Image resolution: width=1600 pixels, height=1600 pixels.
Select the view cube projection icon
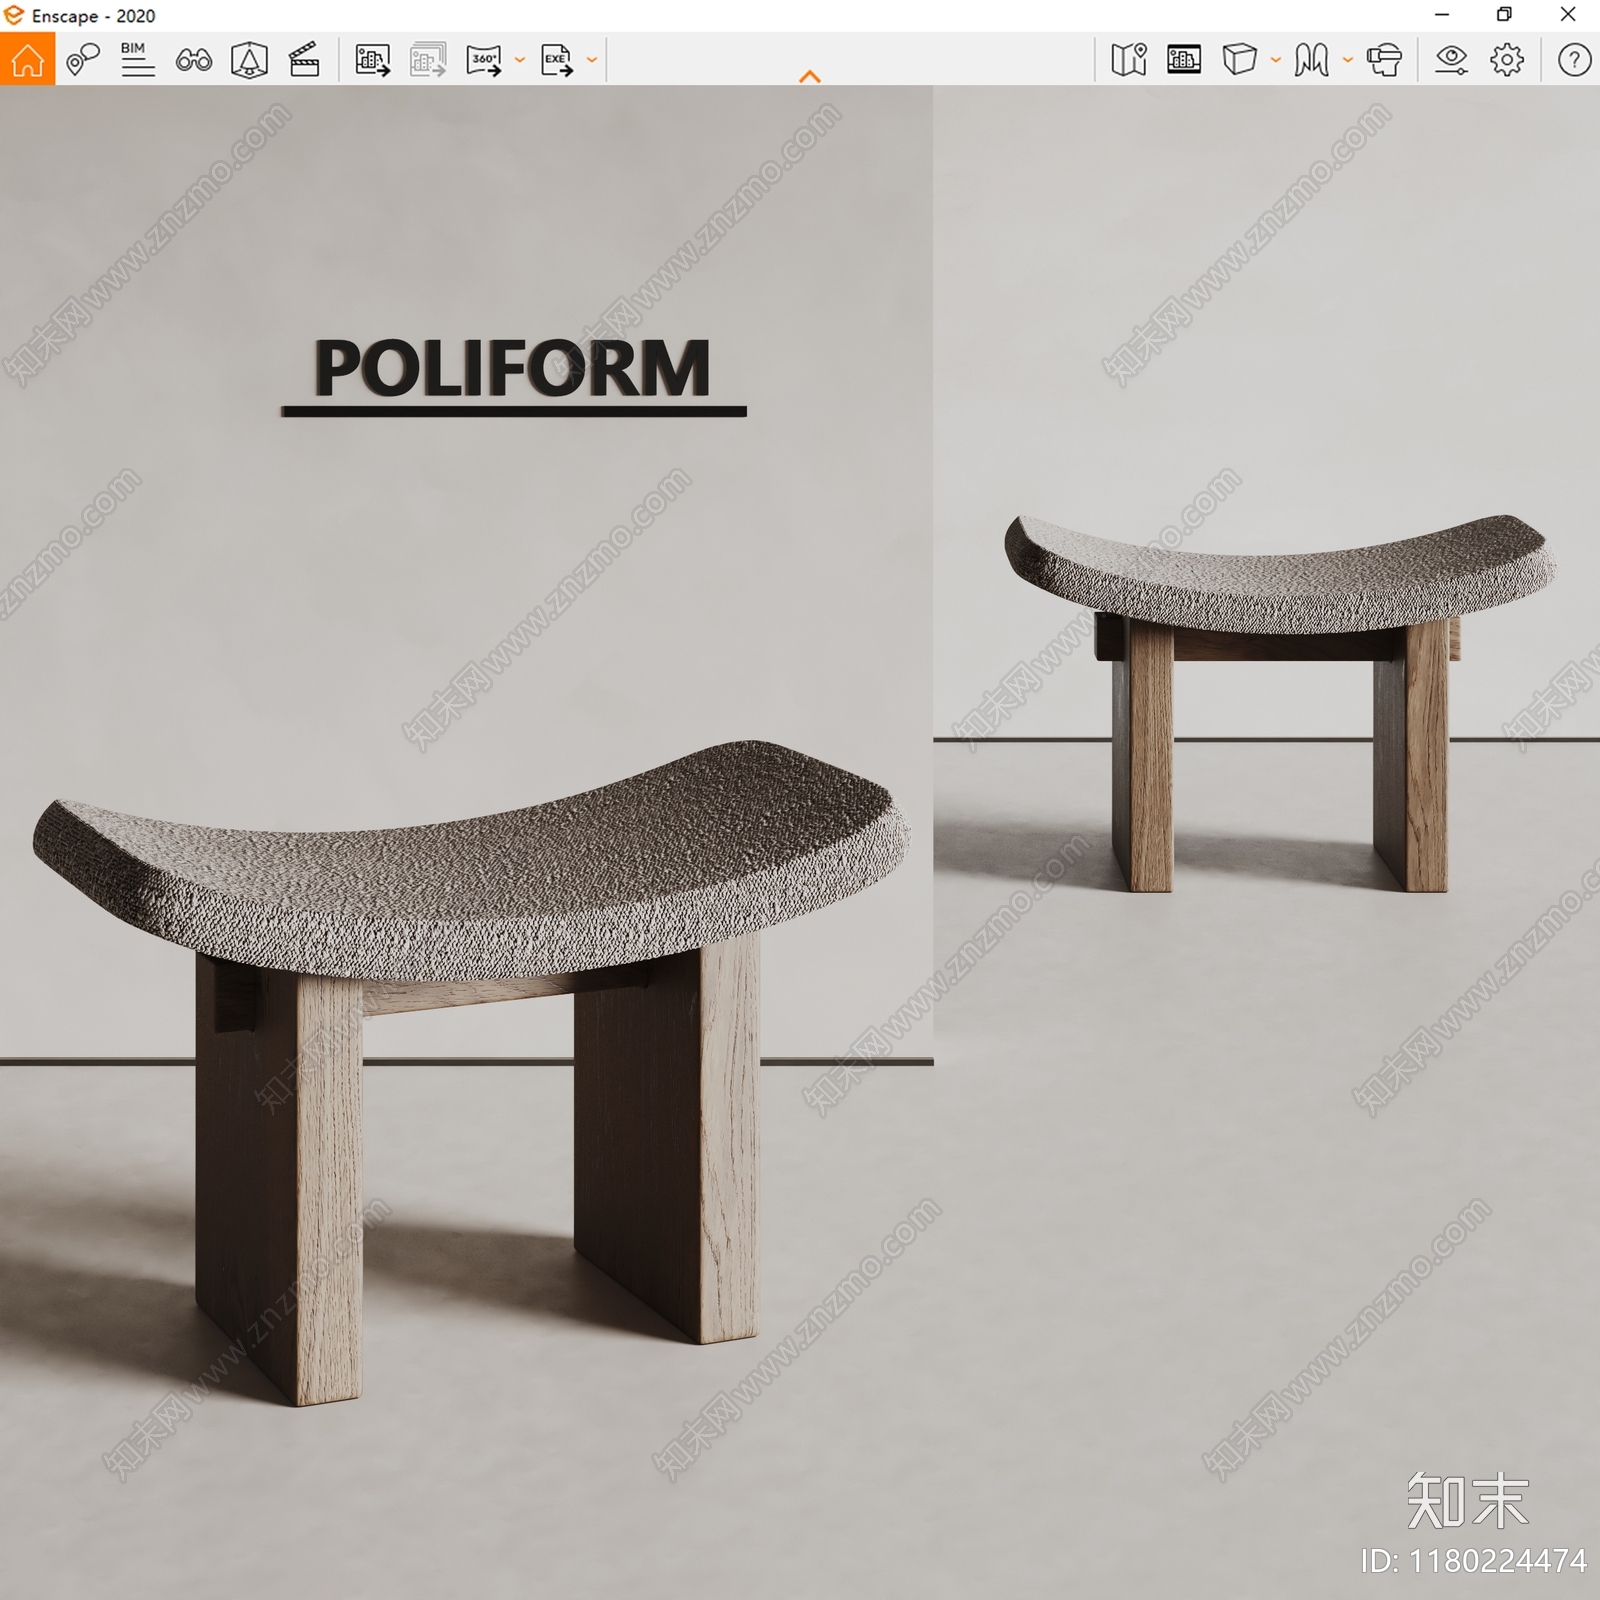[x=1239, y=59]
